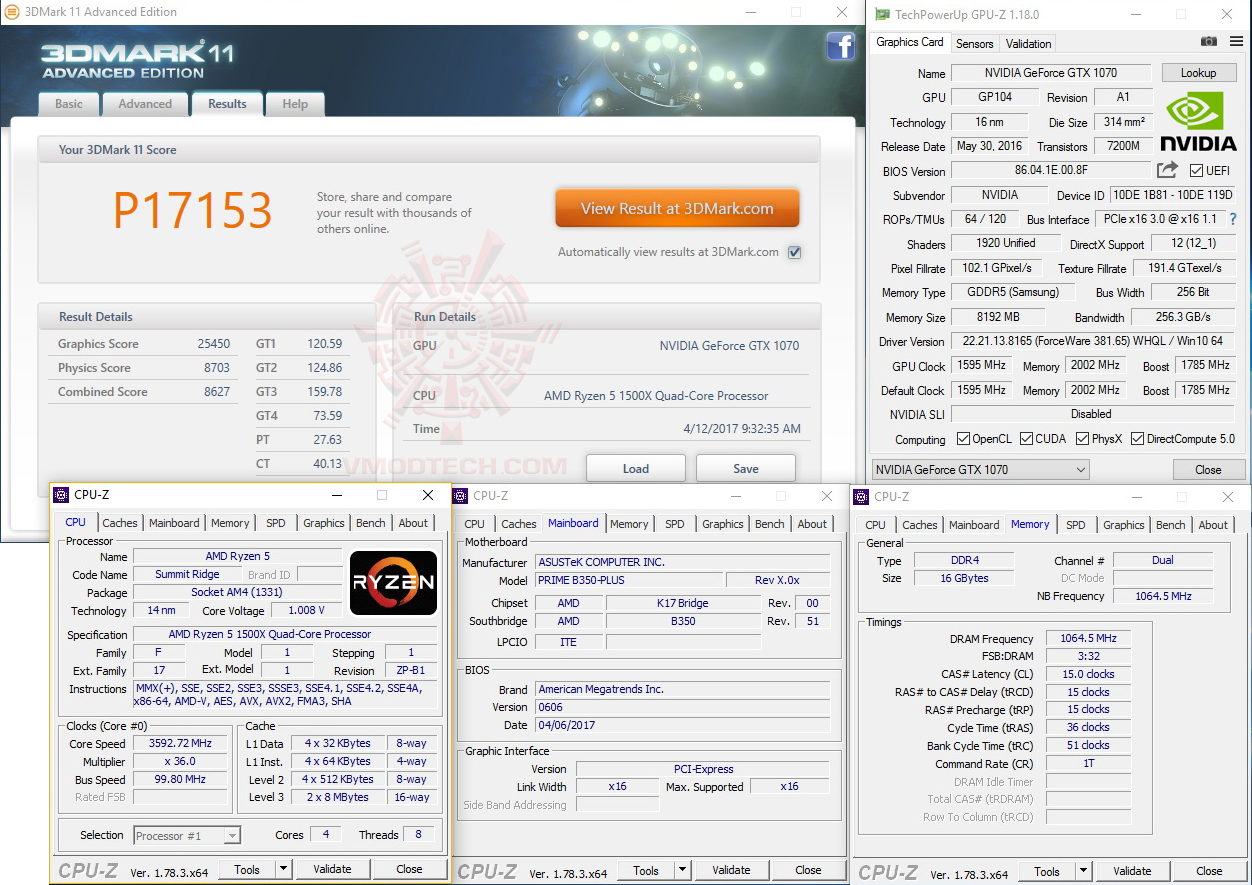Uncheck the UEFI checkbox in GPU-Z
Viewport: 1252px width, 885px height.
1196,170
